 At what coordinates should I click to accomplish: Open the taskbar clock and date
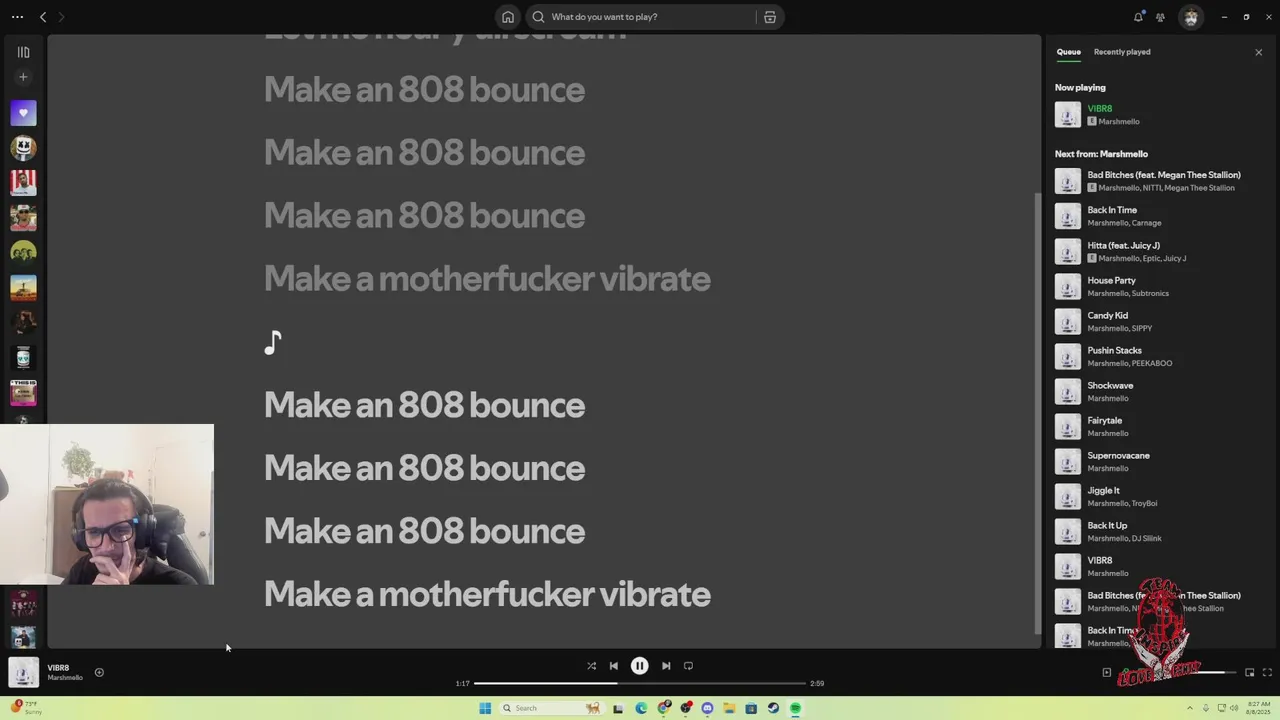(x=1259, y=708)
